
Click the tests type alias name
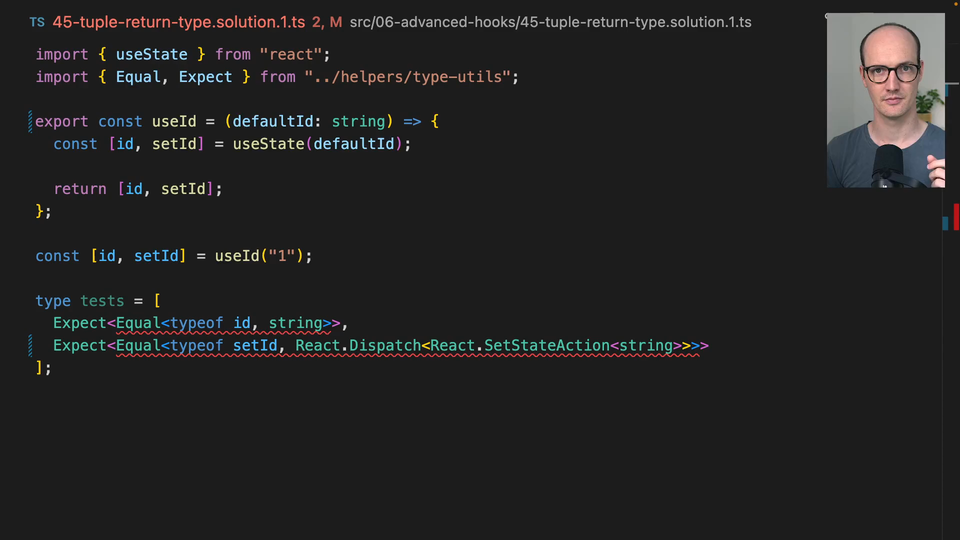click(102, 301)
